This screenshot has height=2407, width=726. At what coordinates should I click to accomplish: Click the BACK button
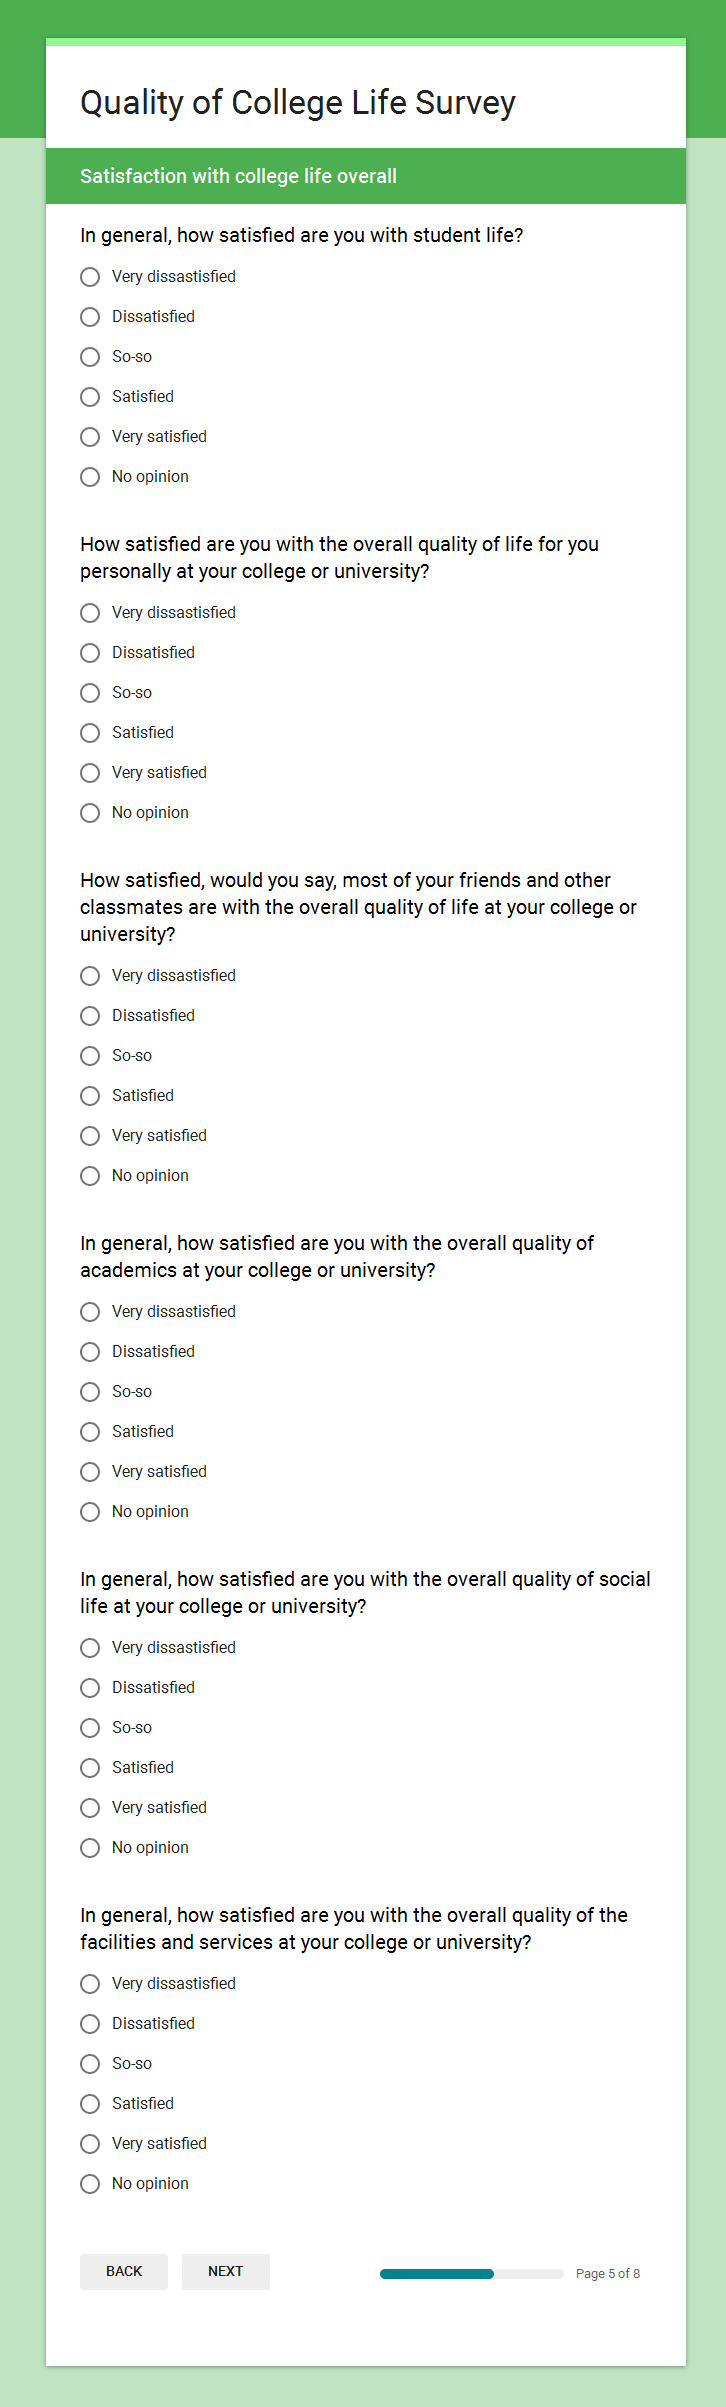(124, 2271)
